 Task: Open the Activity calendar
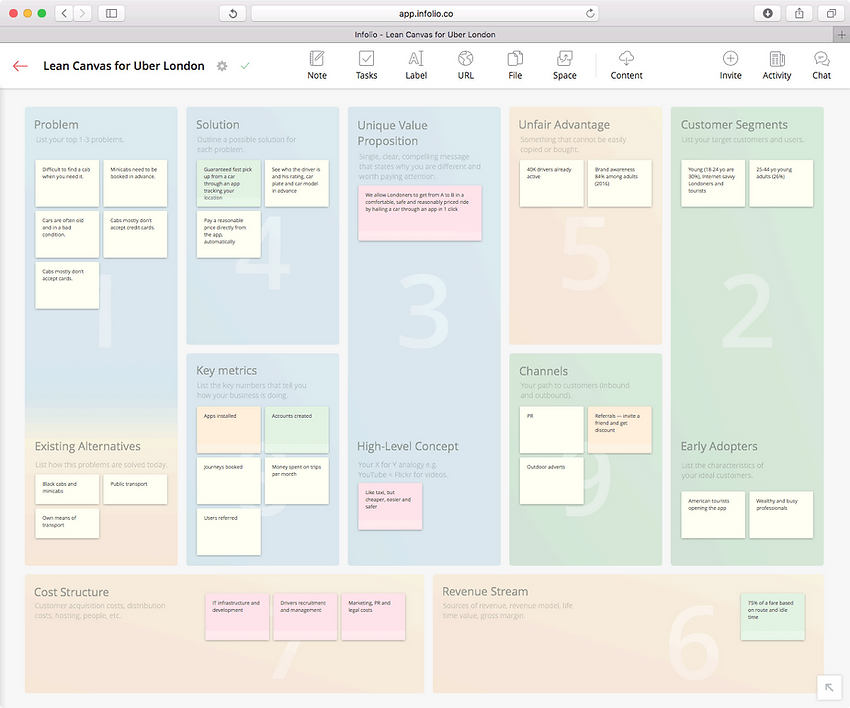click(x=777, y=65)
